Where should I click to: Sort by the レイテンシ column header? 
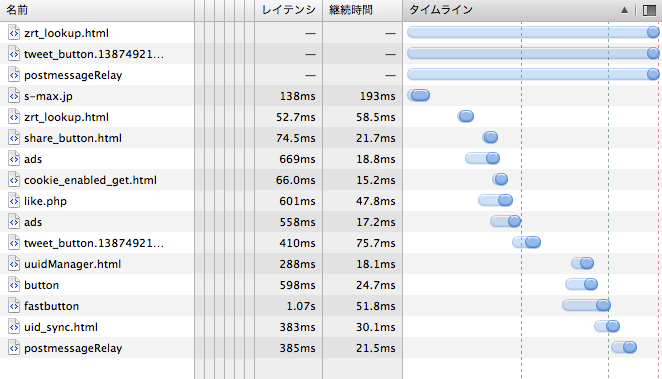coord(288,10)
